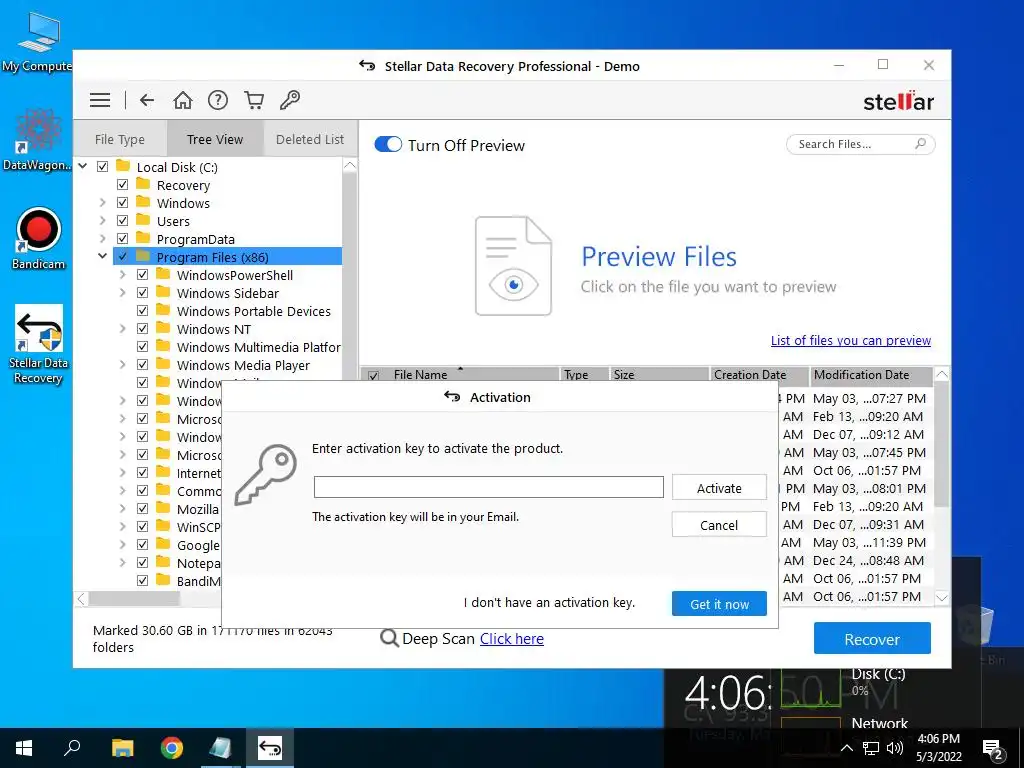Uncheck the ProgramData folder checkbox
This screenshot has height=768, width=1024.
pos(122,238)
